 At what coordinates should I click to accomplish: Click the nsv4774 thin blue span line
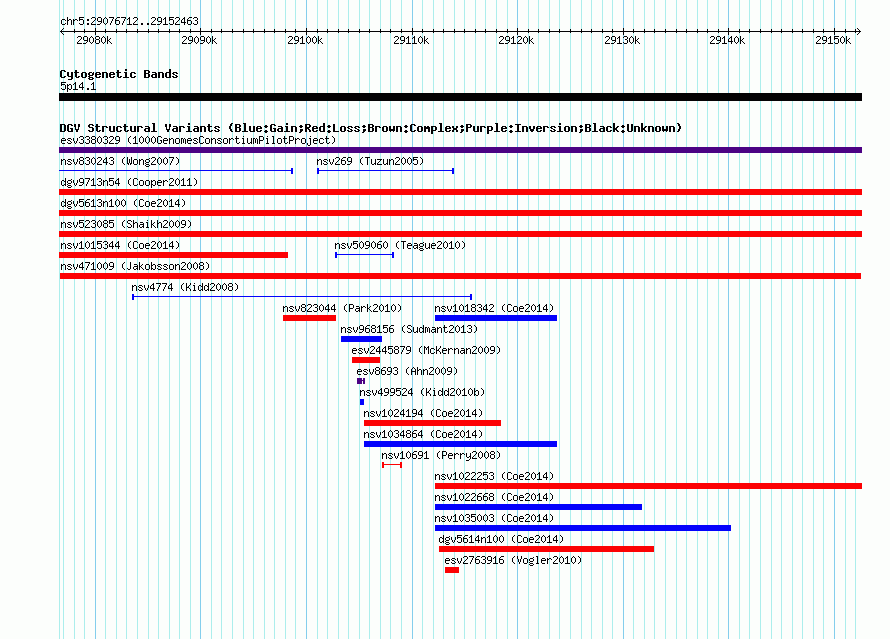click(302, 297)
